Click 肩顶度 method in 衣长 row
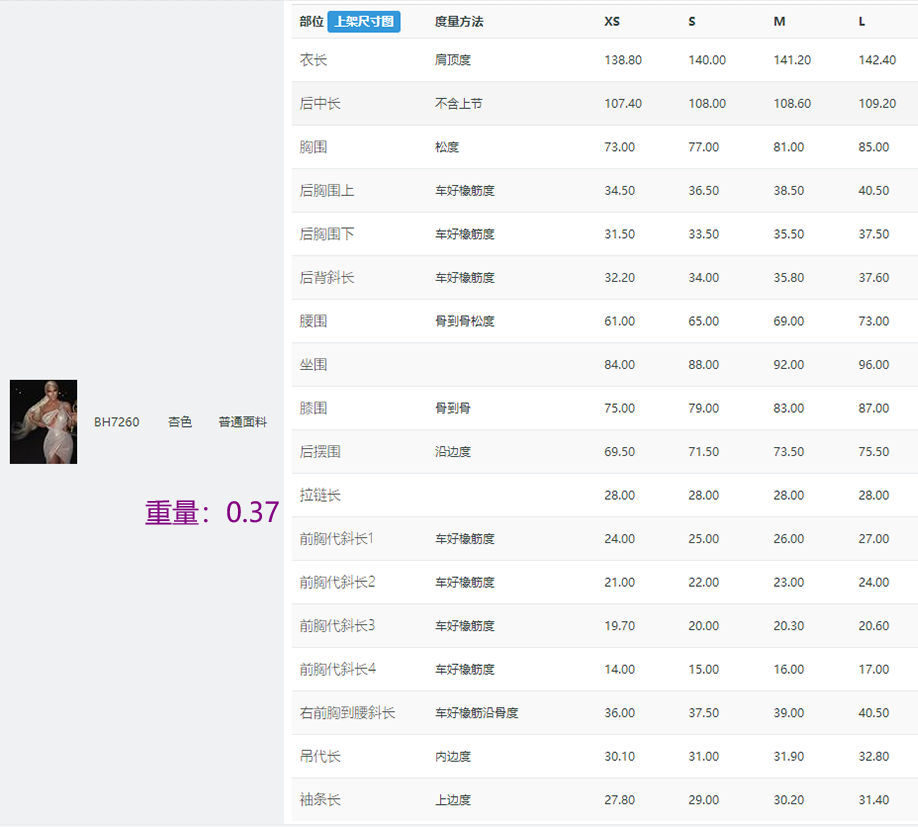Screen dimensions: 918x827 pos(453,60)
